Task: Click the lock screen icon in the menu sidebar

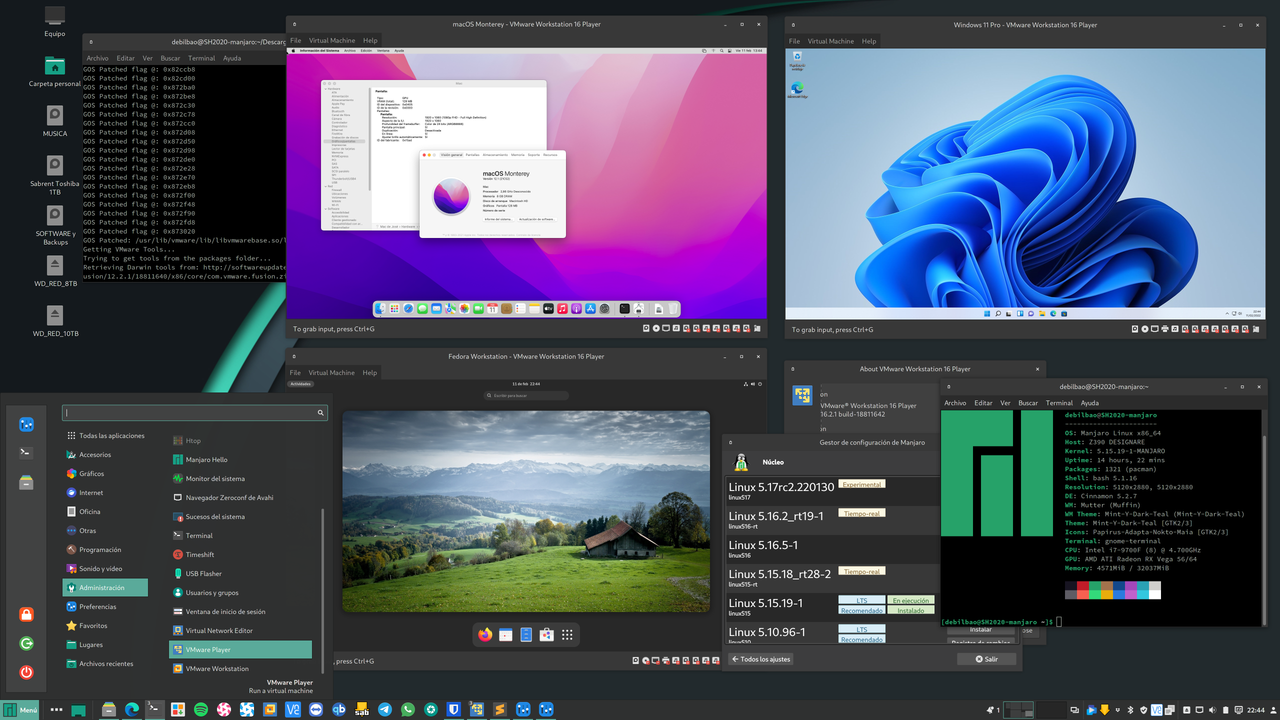Action: 27,614
